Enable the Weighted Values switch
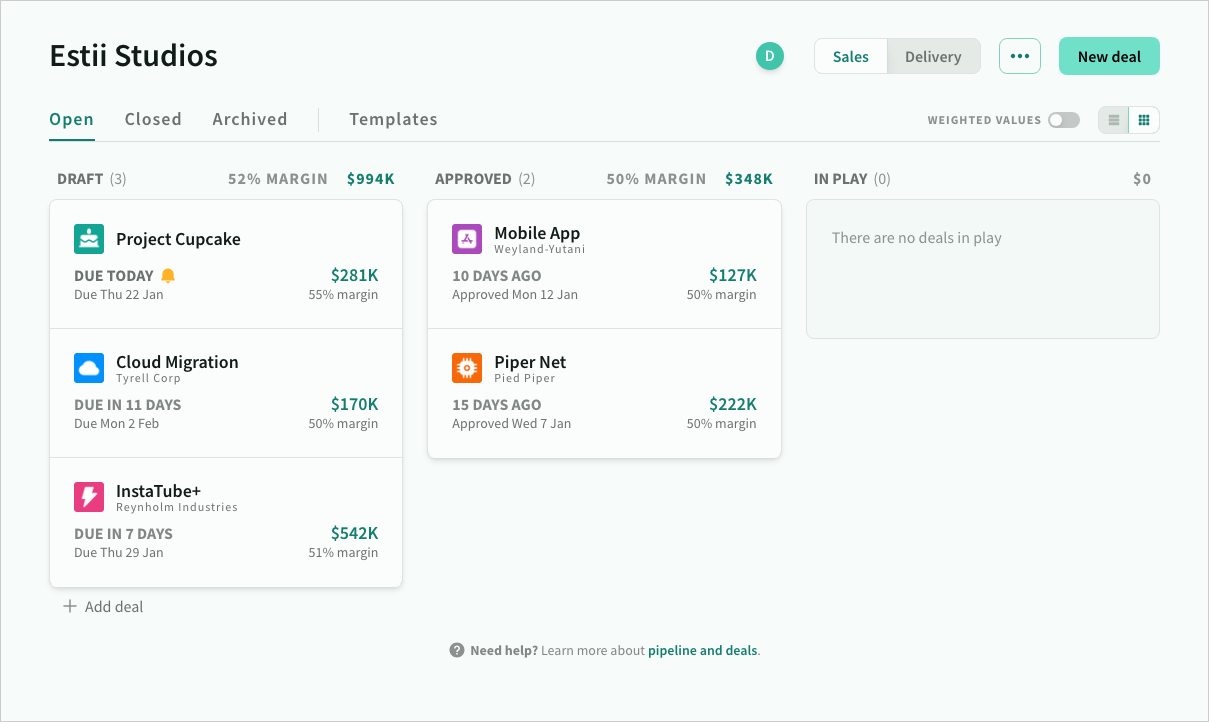Screen dimensions: 1209x722 pyautogui.click(x=1064, y=119)
